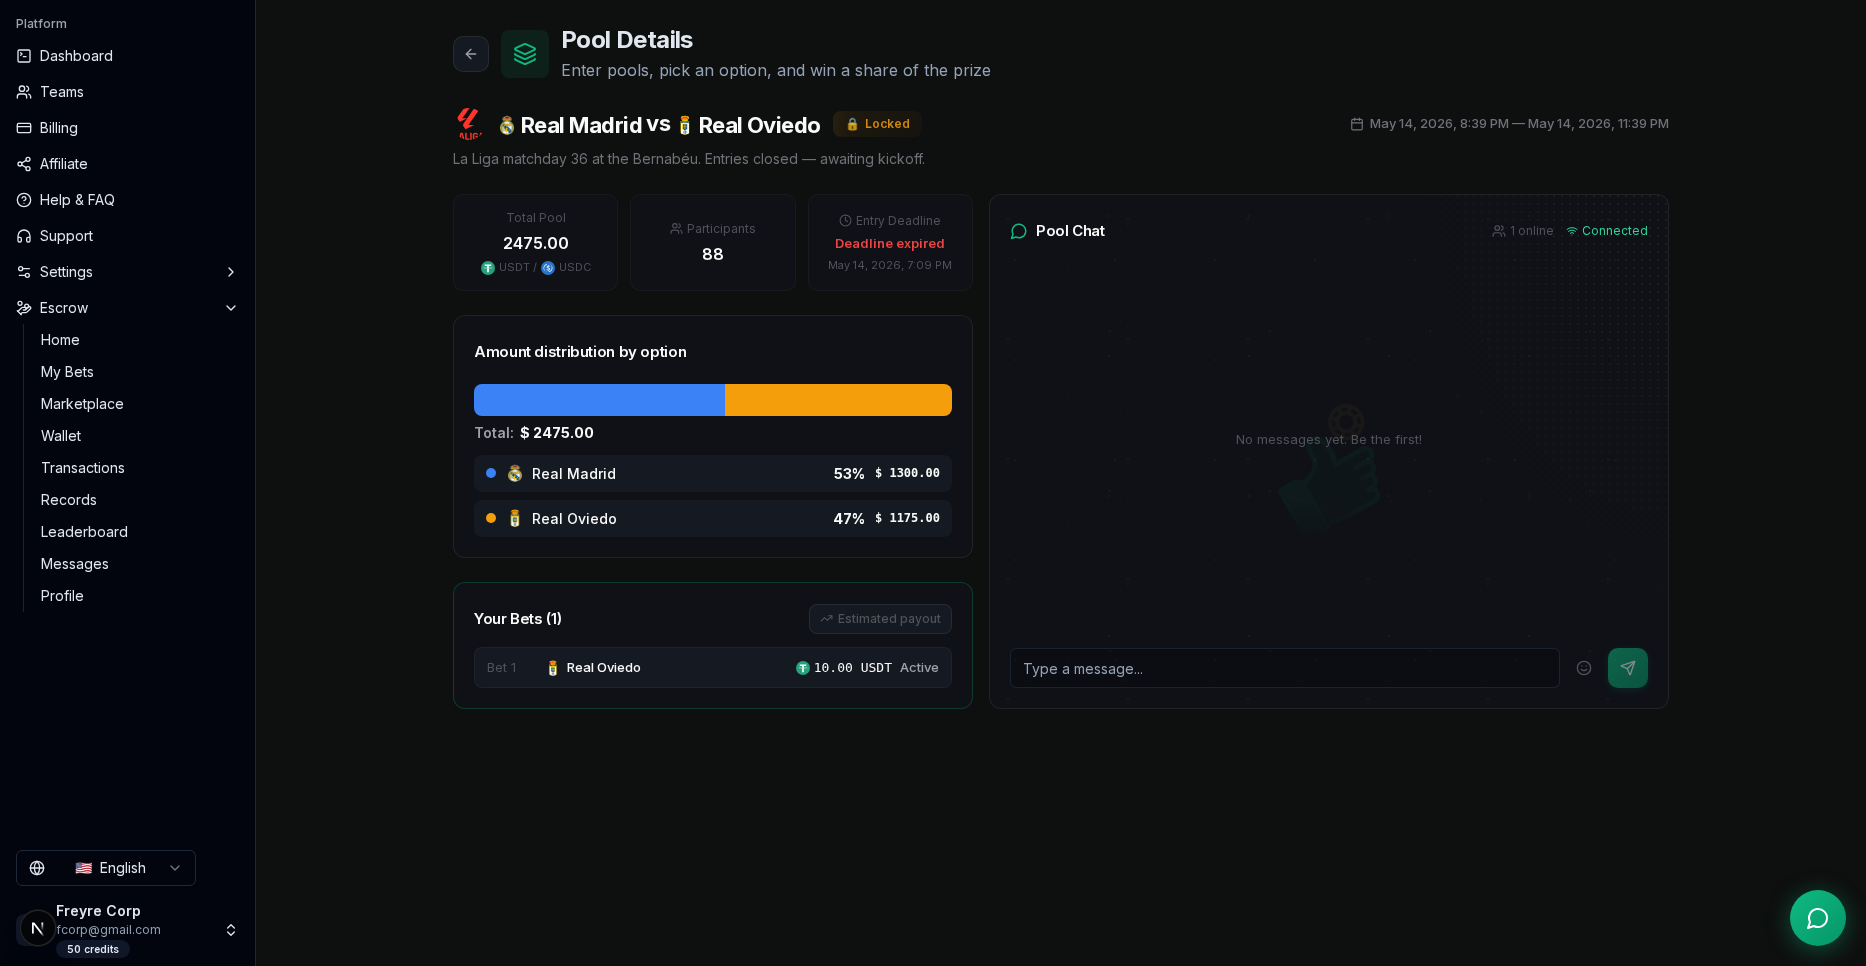Click the Entry Deadline clock icon
The image size is (1866, 966).
tap(845, 221)
